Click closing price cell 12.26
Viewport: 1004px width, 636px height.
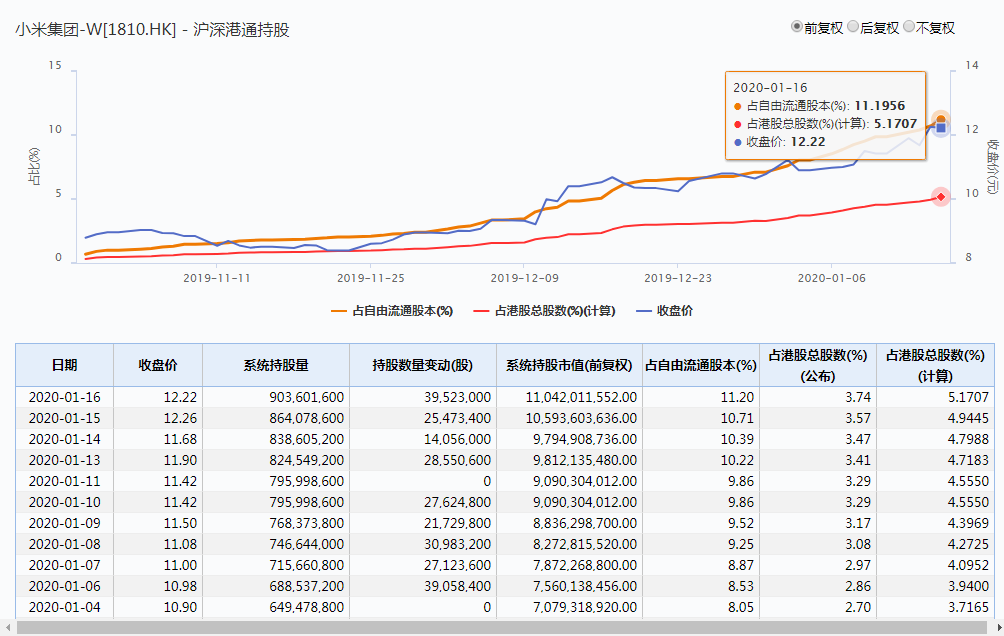pyautogui.click(x=181, y=418)
